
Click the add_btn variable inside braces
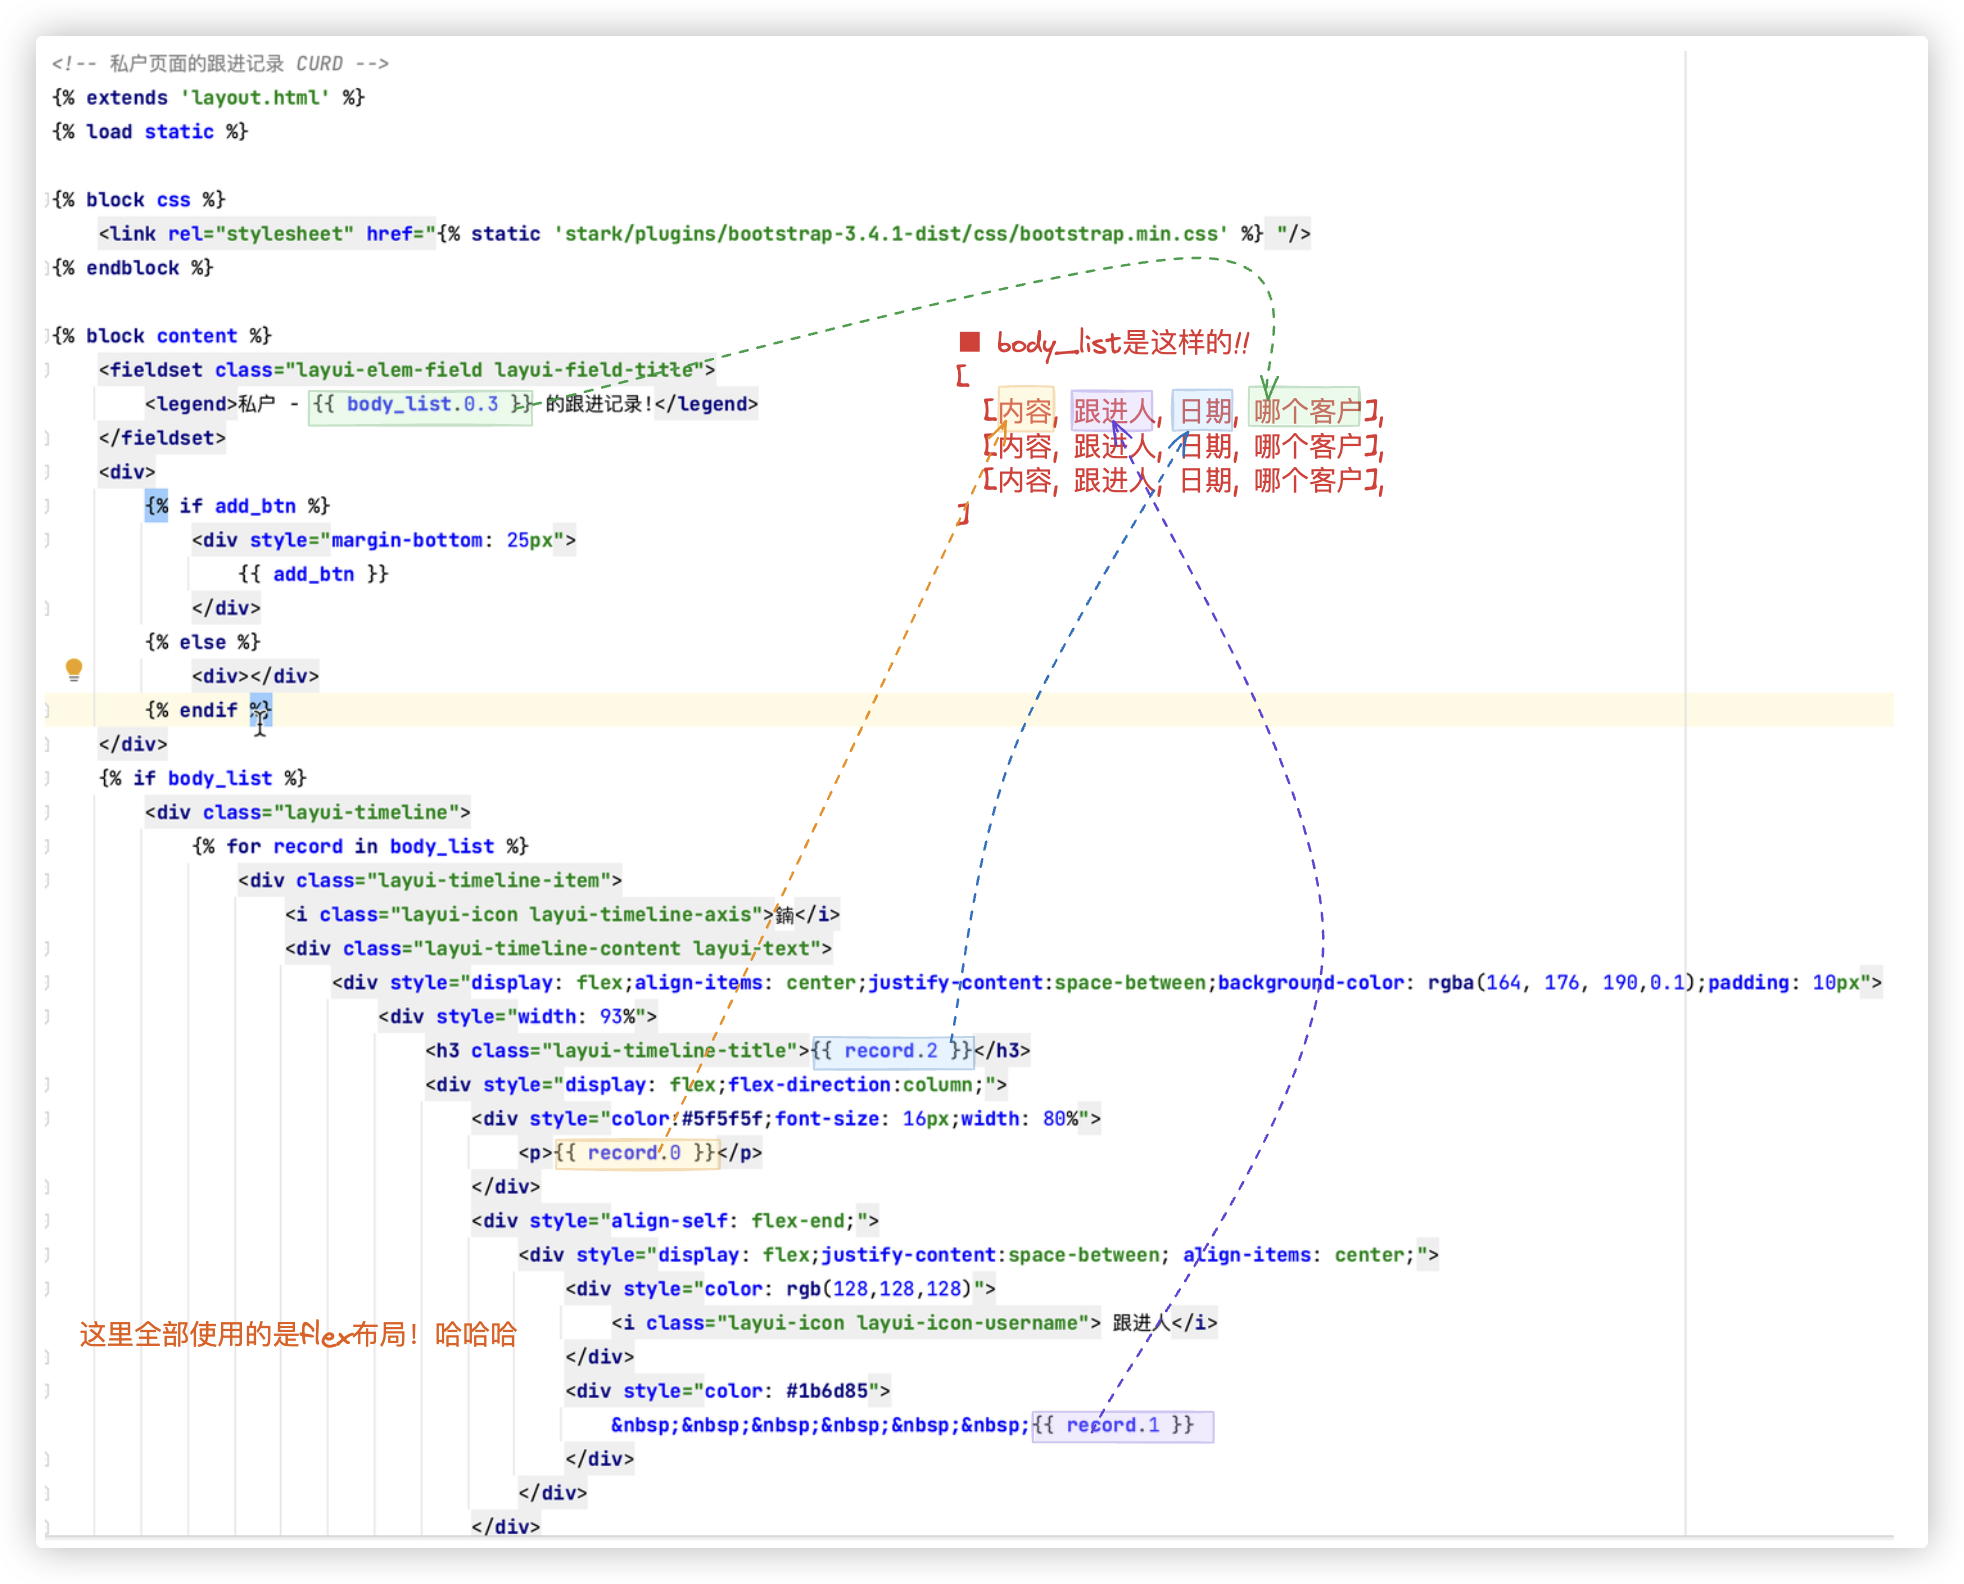pyautogui.click(x=313, y=574)
